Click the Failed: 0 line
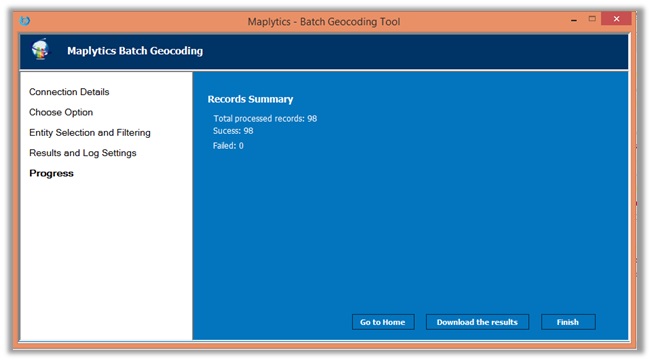This screenshot has width=650, height=361. coord(228,145)
